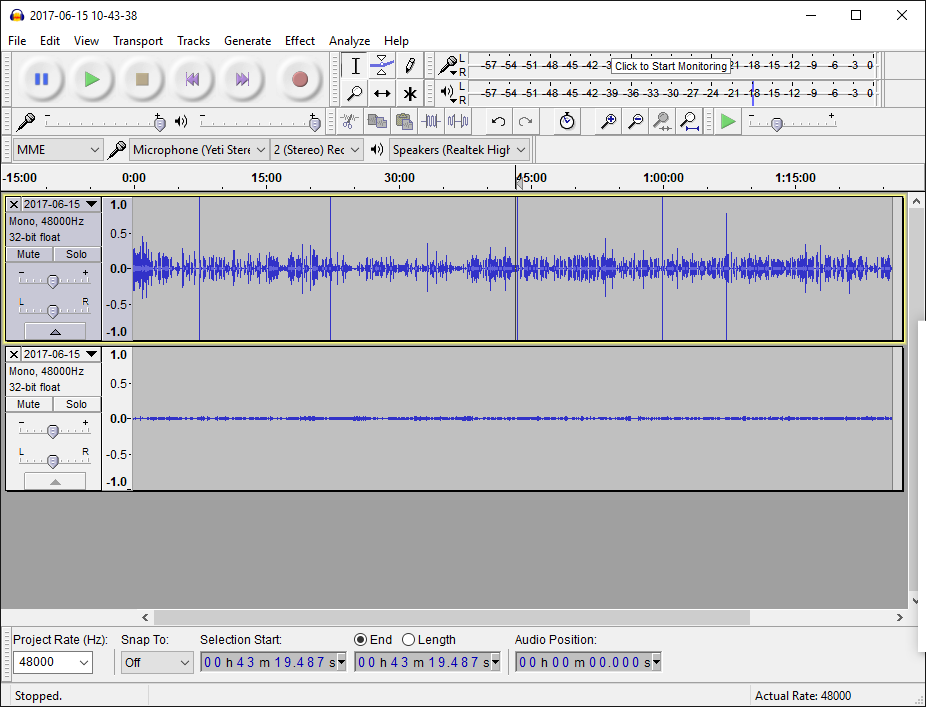Screen dimensions: 926x707
Task: Click the Copy icon
Action: point(377,122)
